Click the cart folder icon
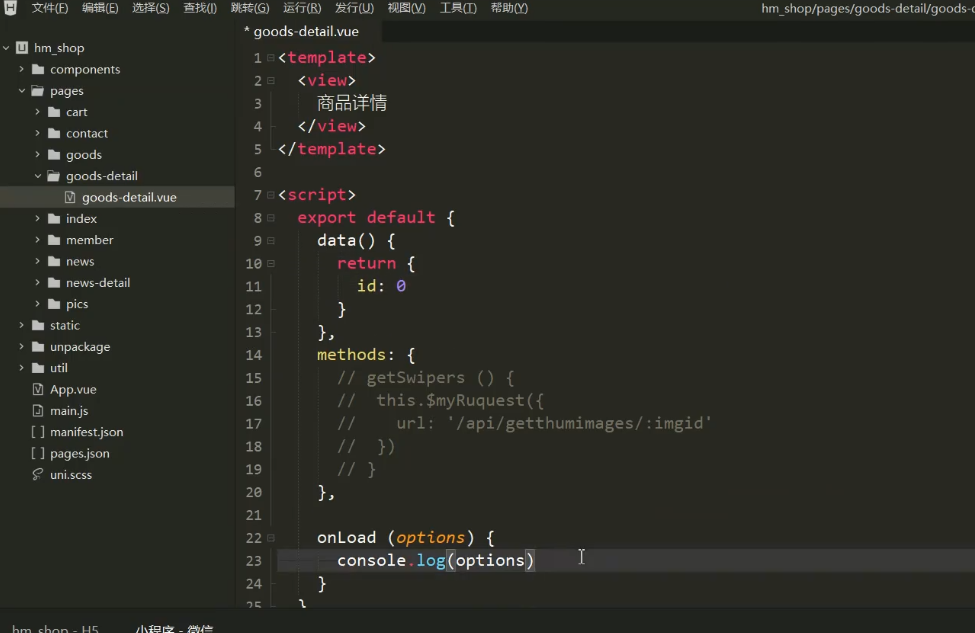Viewport: 975px width, 633px height. (x=54, y=112)
